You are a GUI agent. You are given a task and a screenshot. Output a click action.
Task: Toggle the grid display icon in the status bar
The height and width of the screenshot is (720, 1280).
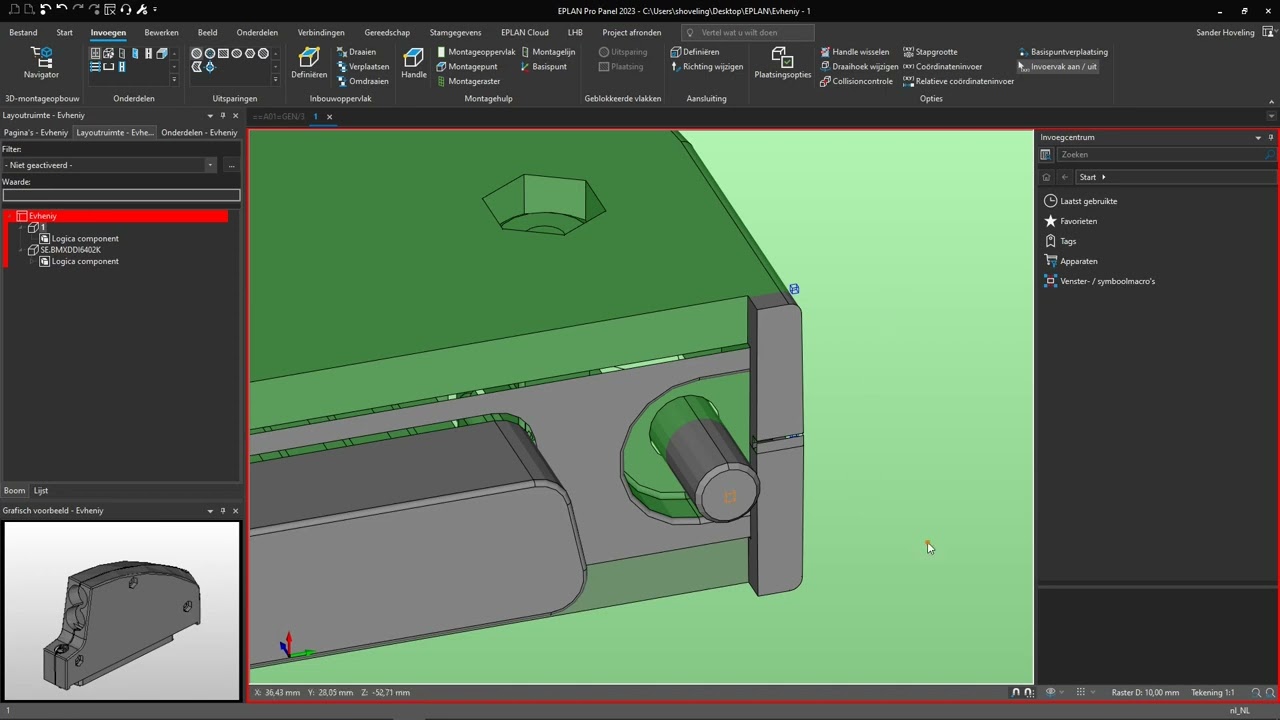click(1080, 692)
